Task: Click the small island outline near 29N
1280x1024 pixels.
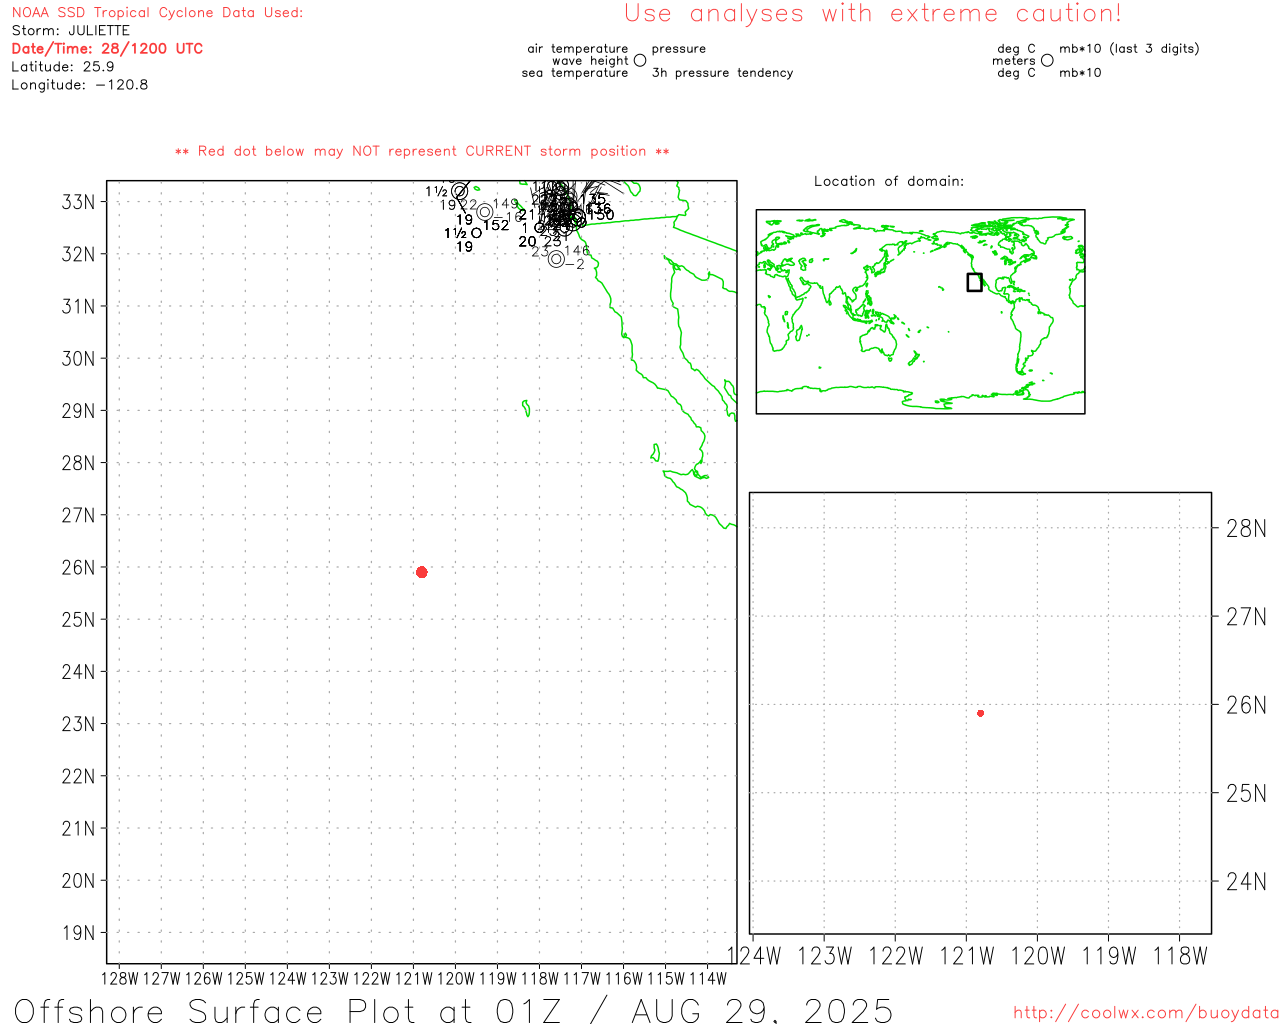Action: (526, 408)
